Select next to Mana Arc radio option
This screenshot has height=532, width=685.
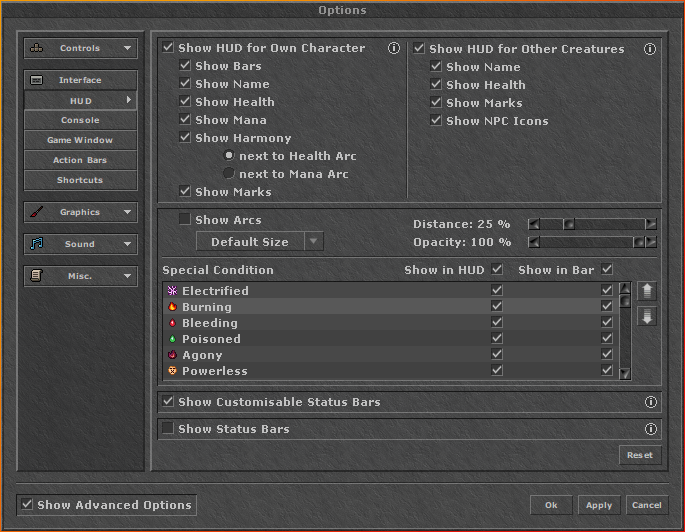click(229, 174)
